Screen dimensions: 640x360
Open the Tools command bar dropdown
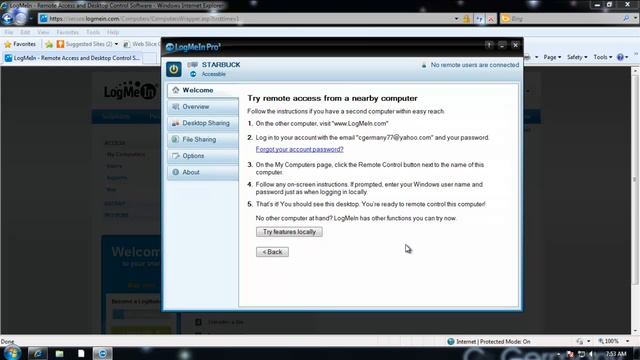point(602,57)
